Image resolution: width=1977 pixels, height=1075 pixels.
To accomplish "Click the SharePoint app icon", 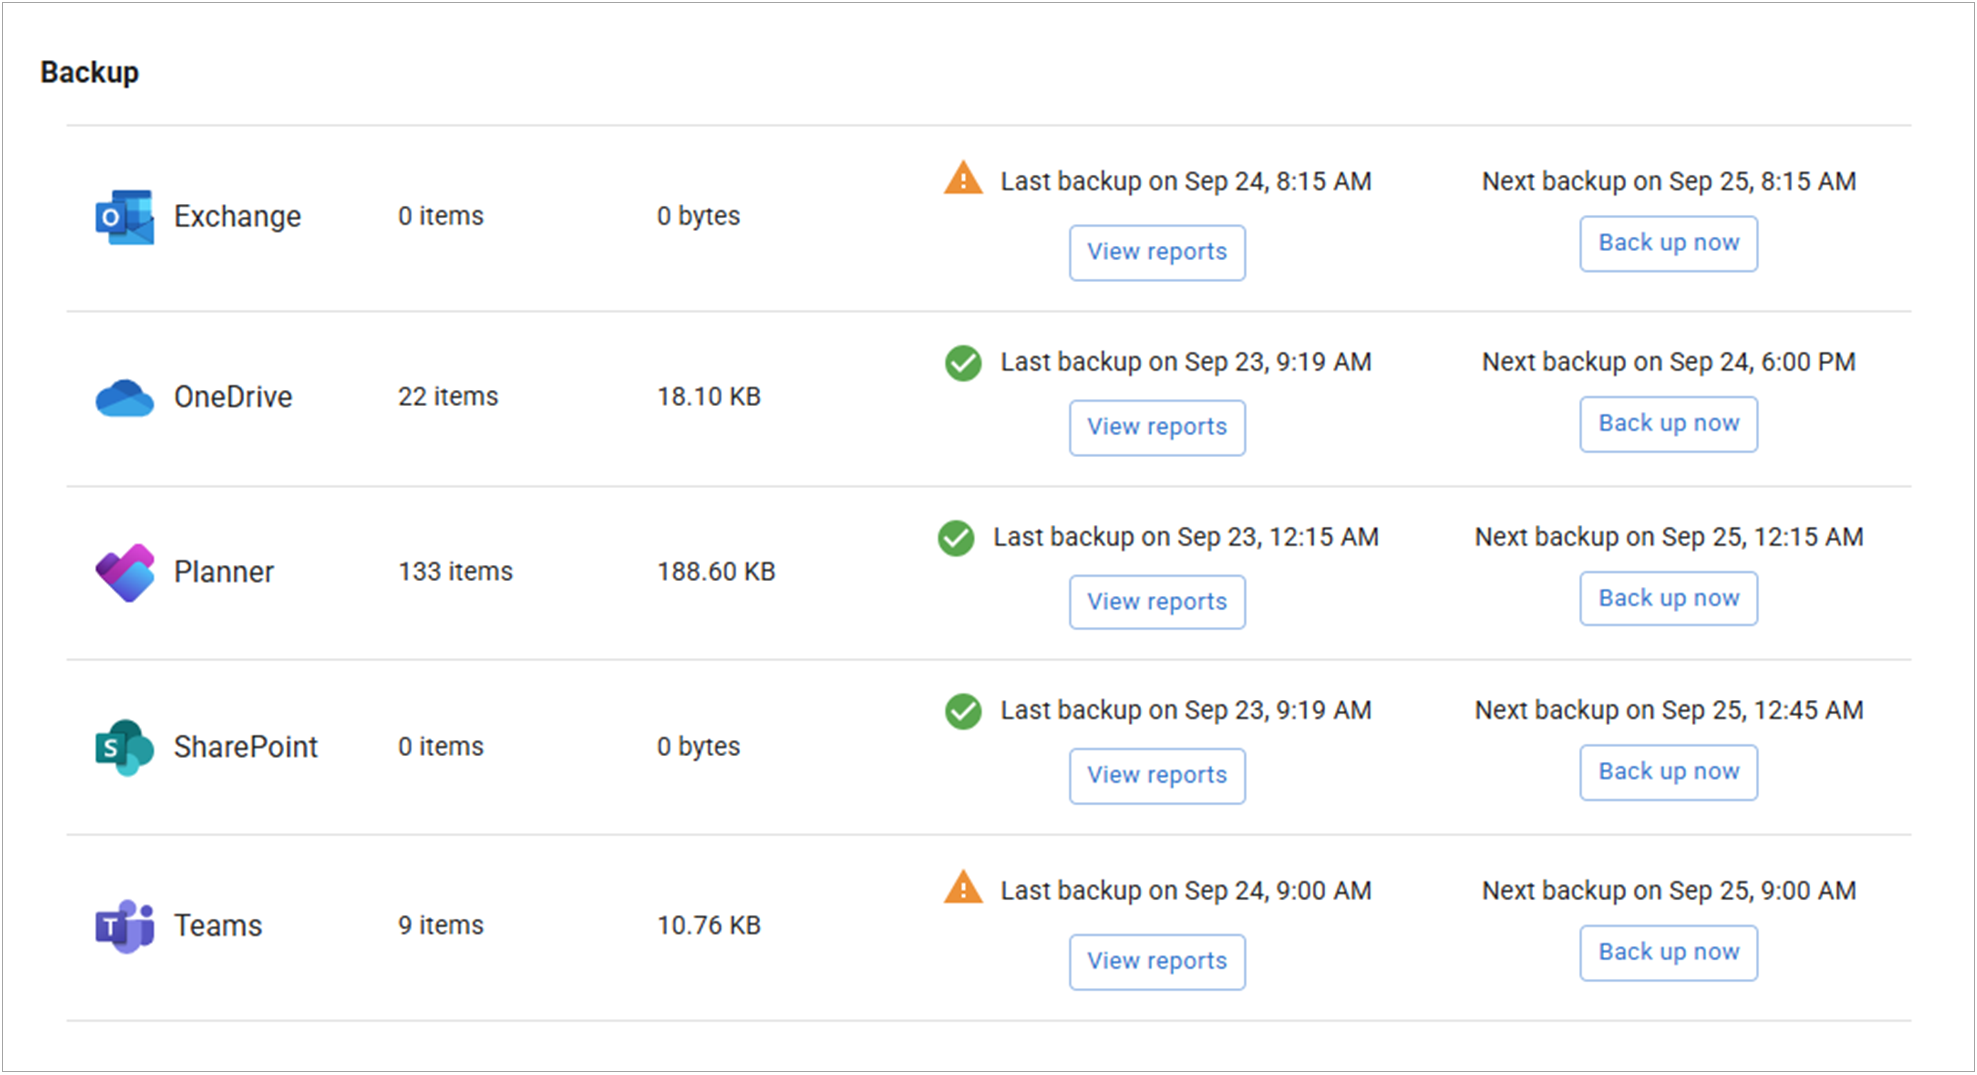I will (x=124, y=747).
